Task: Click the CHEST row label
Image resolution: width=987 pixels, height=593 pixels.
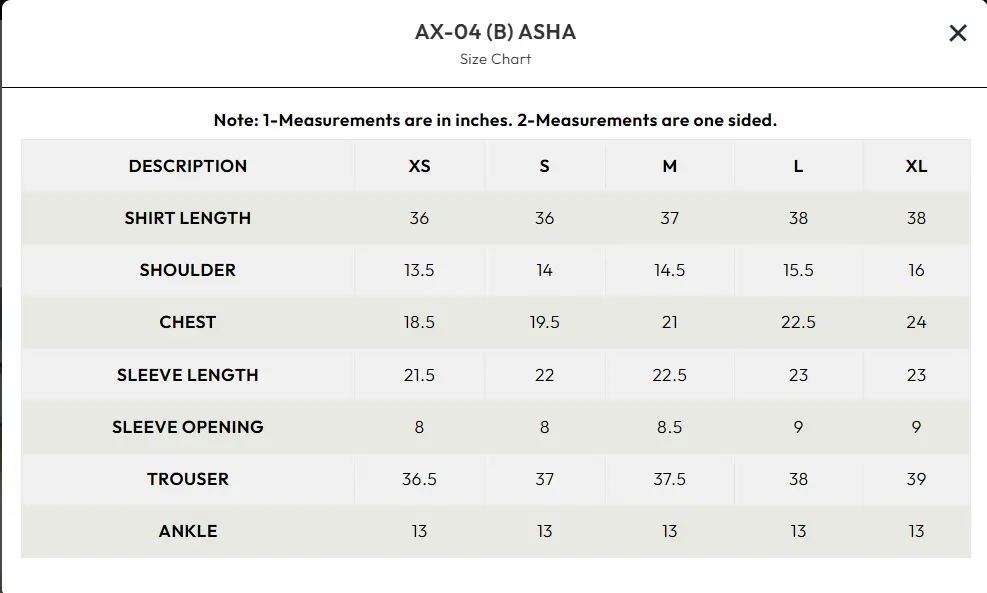Action: point(188,322)
